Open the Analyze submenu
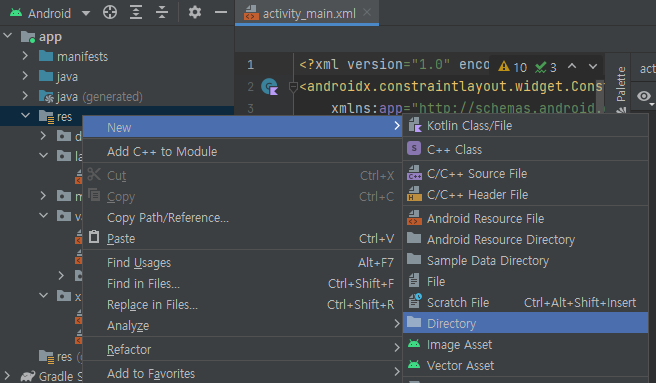The height and width of the screenshot is (383, 656). (x=242, y=325)
